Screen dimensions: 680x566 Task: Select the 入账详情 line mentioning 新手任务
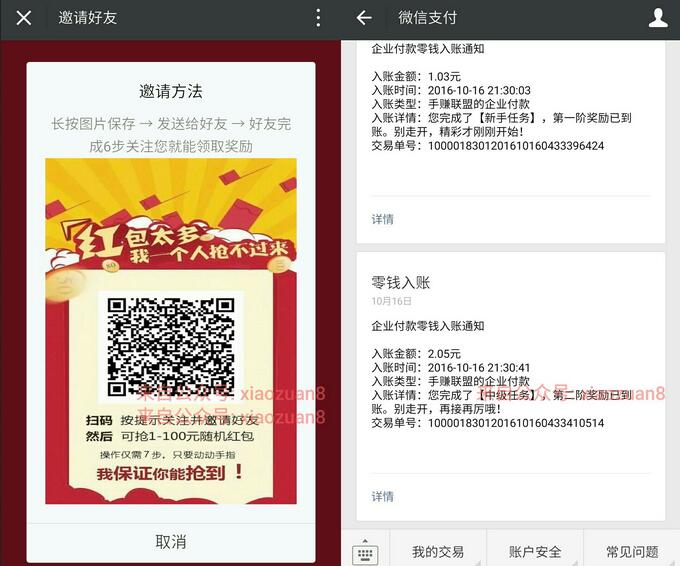tap(501, 124)
